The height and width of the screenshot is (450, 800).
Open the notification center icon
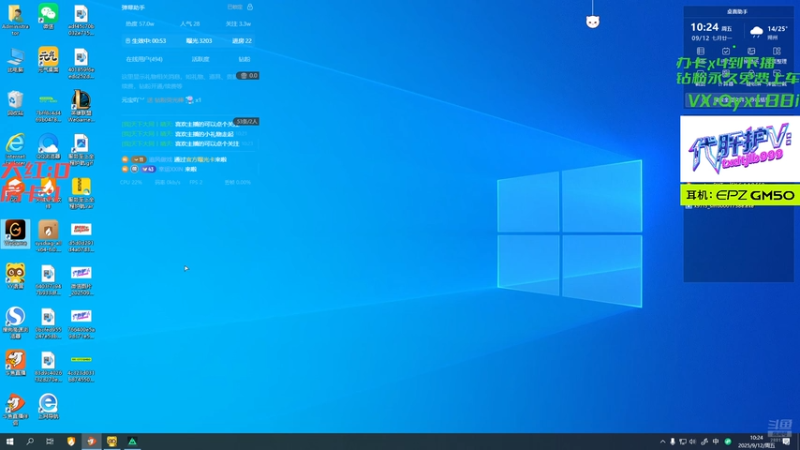[787, 442]
